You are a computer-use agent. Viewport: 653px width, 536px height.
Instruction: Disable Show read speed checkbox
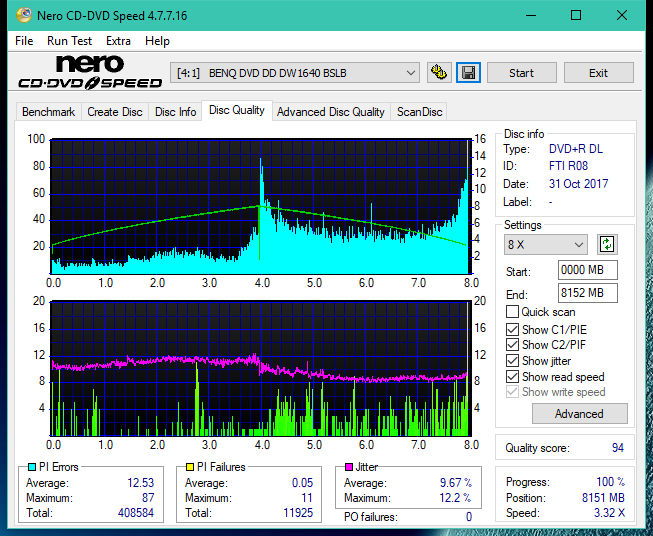pyautogui.click(x=512, y=376)
